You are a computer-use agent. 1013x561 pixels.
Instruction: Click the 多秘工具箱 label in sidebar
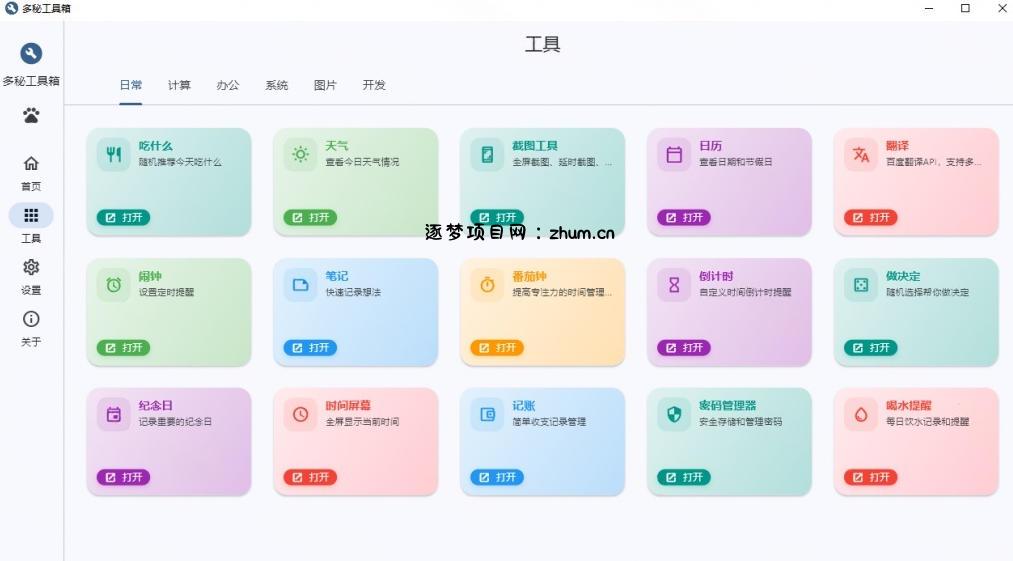point(31,81)
